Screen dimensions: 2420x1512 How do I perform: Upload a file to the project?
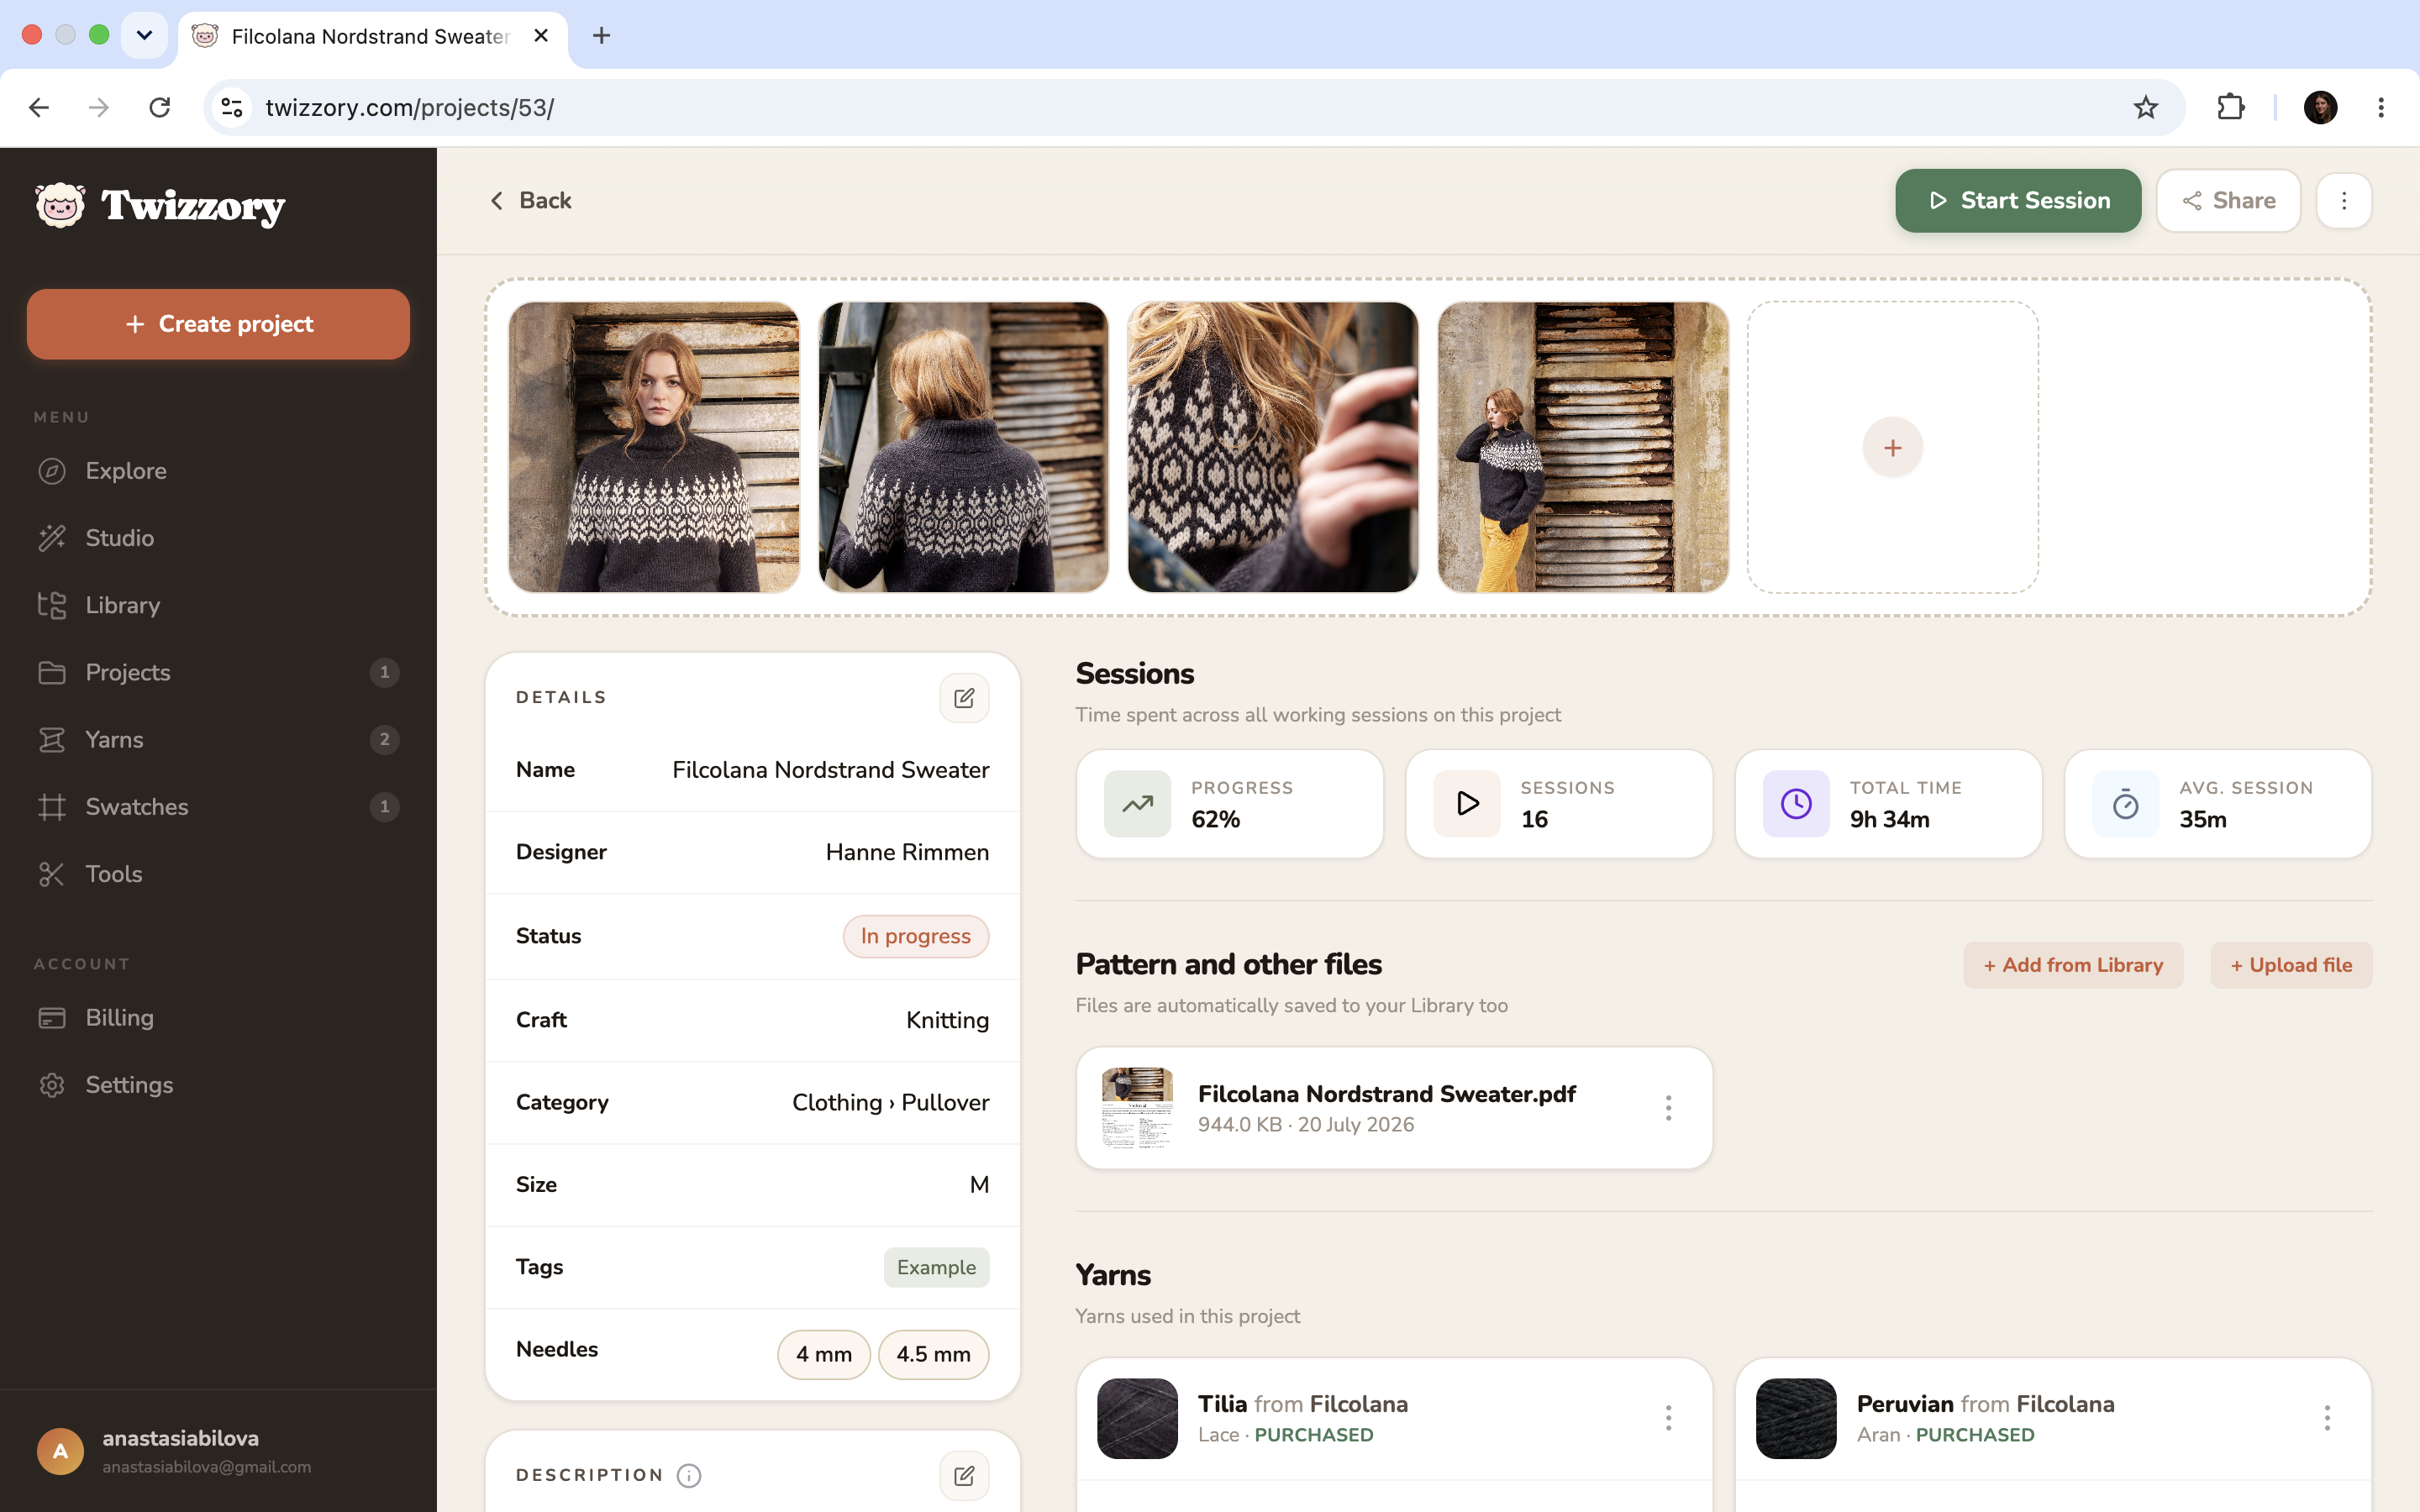coord(2291,965)
